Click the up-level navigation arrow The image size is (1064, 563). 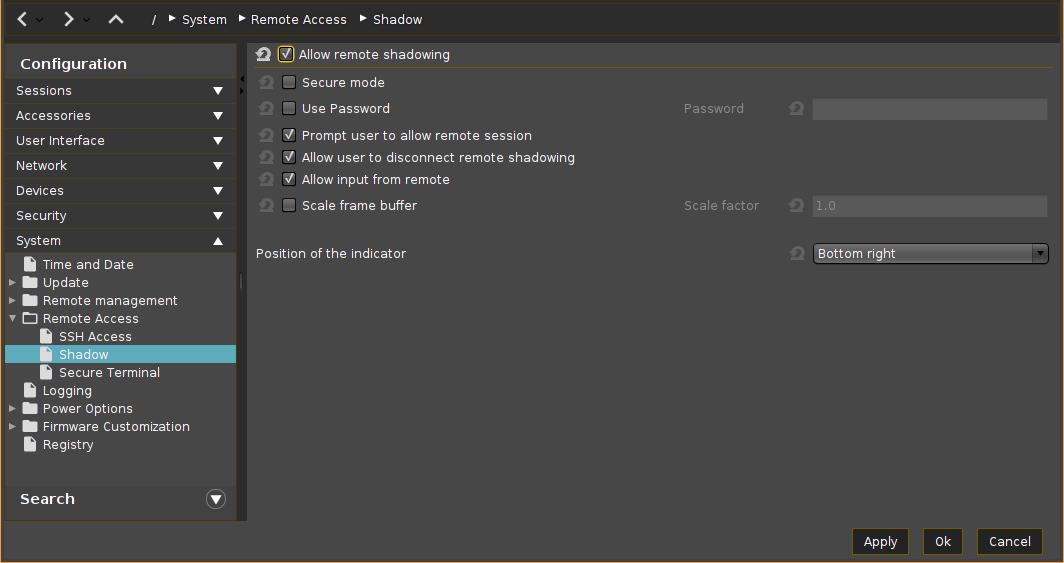(116, 19)
